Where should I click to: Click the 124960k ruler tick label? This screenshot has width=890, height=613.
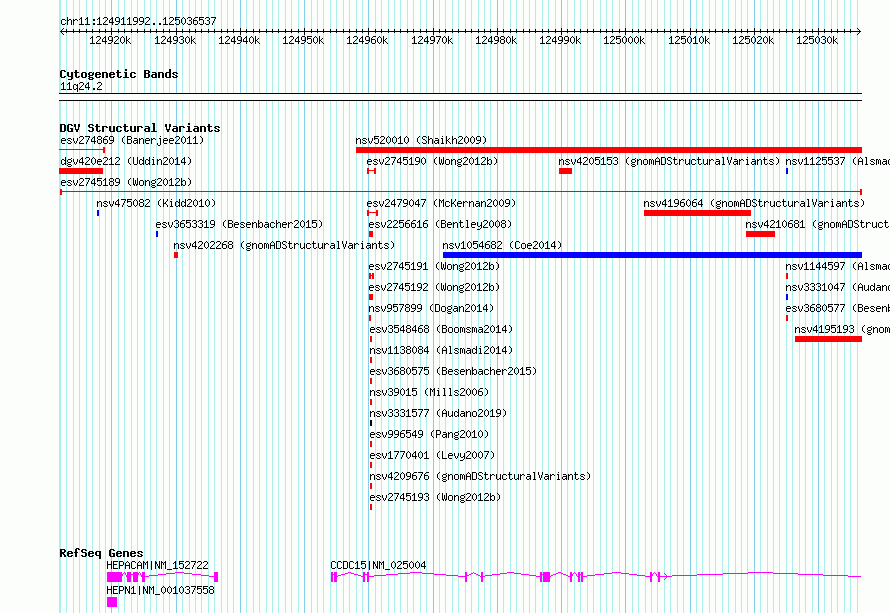(x=367, y=40)
